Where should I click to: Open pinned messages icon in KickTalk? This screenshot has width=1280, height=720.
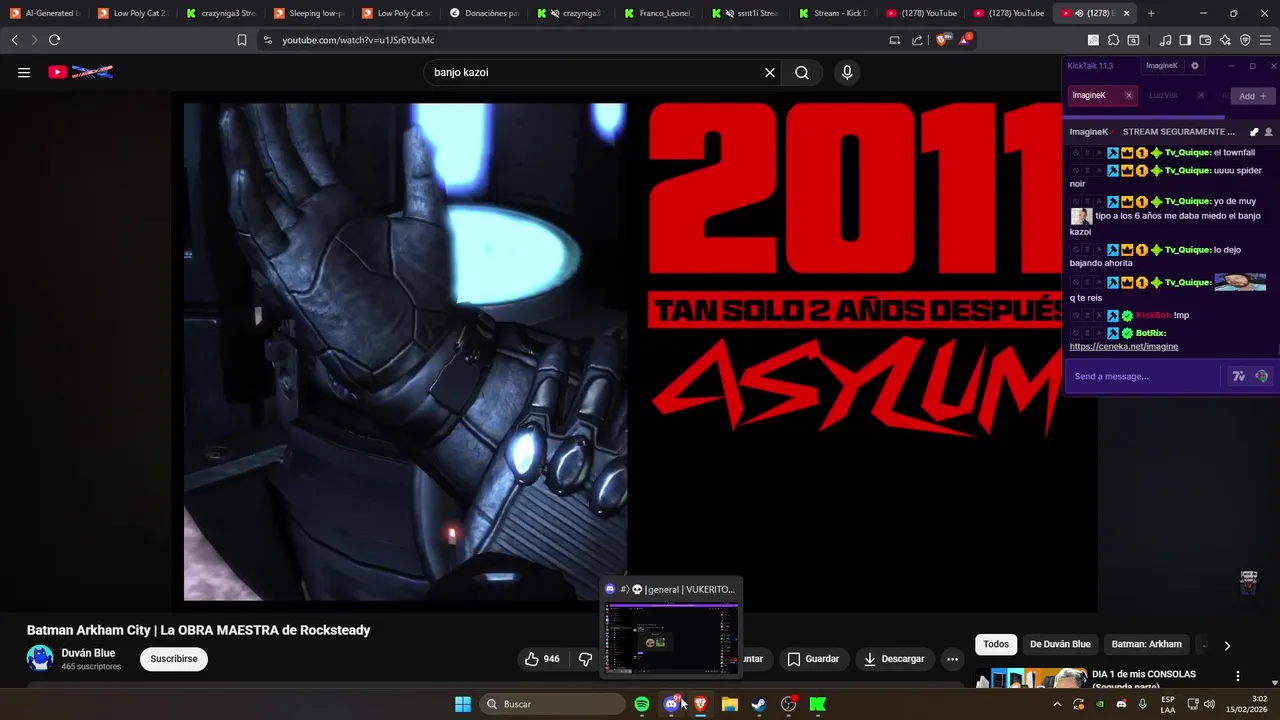(x=1254, y=132)
